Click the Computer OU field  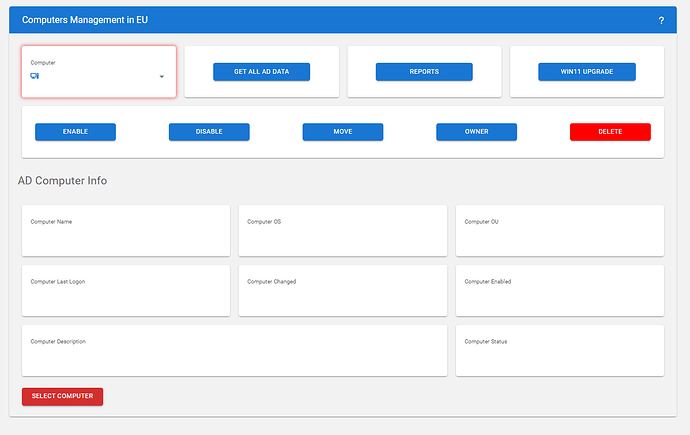560,230
